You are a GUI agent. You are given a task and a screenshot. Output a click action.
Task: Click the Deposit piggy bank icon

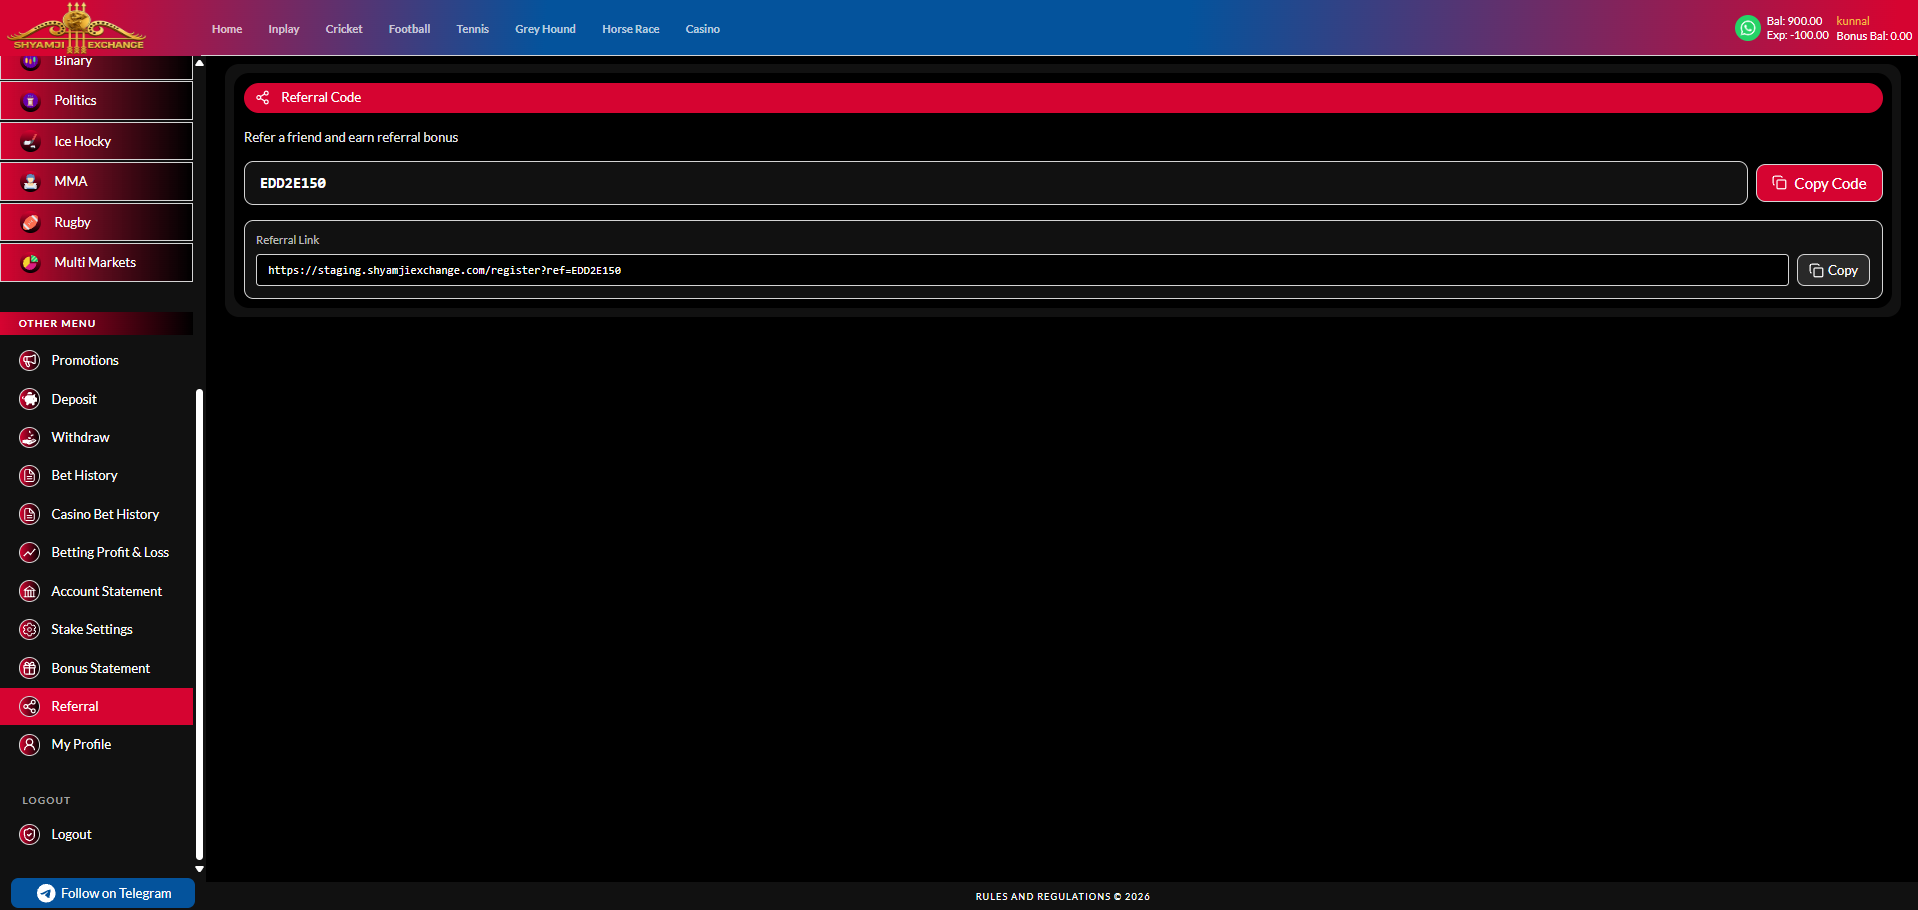click(30, 399)
